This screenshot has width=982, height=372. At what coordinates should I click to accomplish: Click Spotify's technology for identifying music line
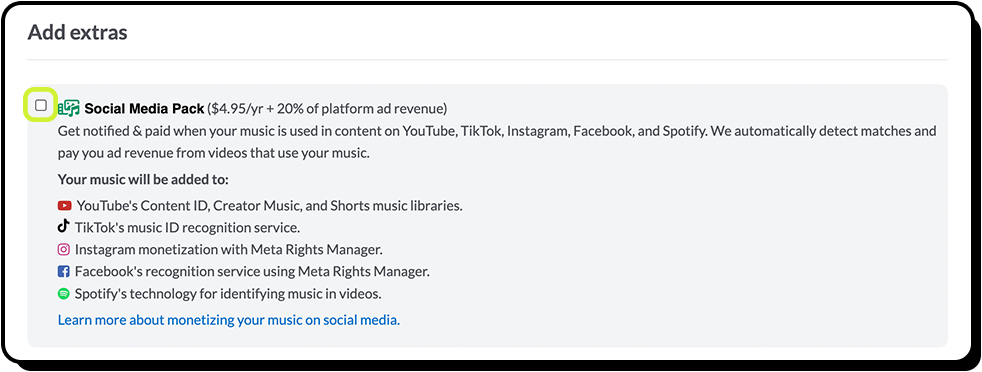228,293
